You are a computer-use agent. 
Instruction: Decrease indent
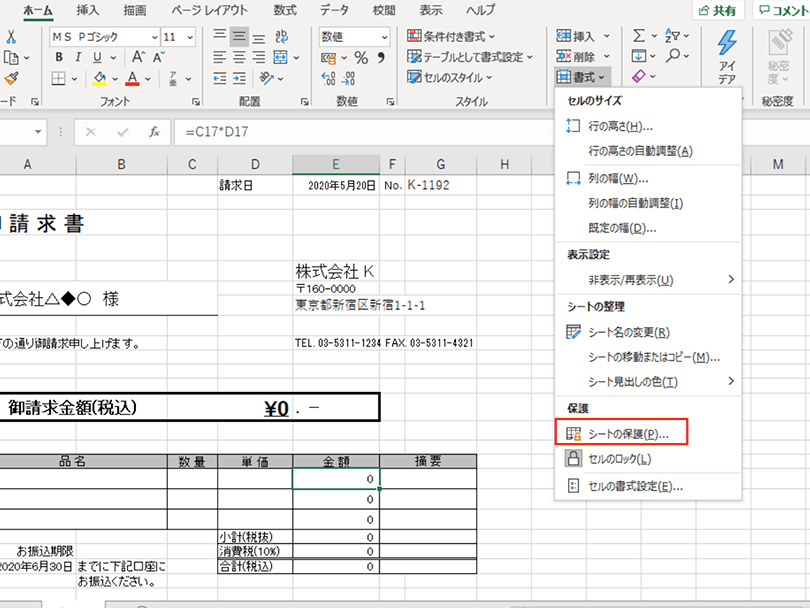[220, 79]
